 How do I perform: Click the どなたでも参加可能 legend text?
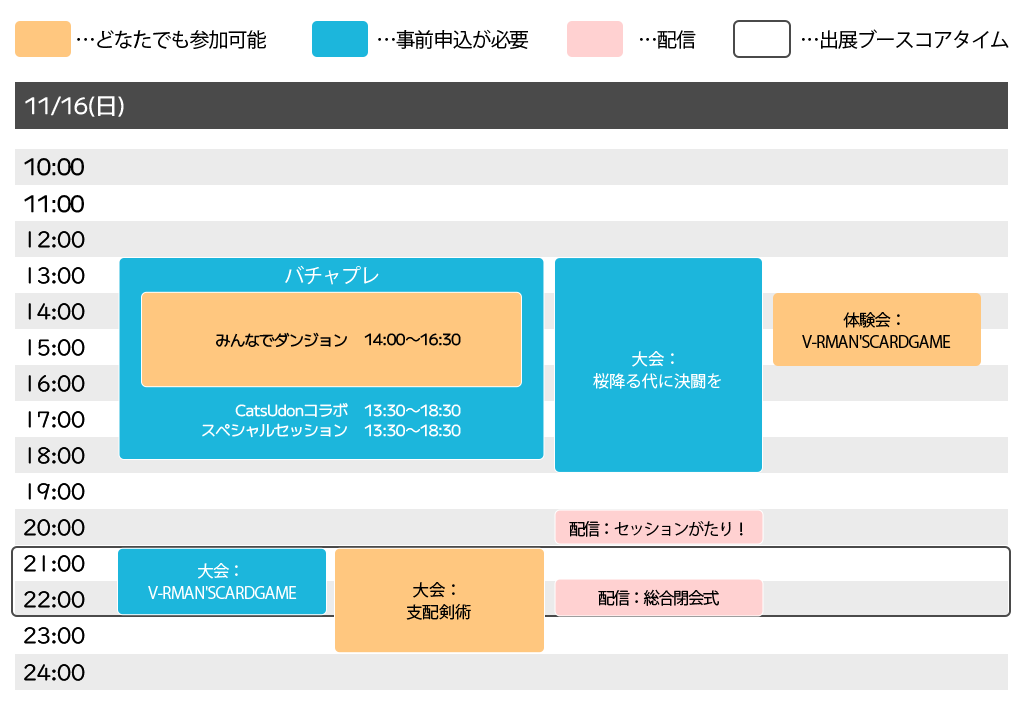(x=180, y=41)
